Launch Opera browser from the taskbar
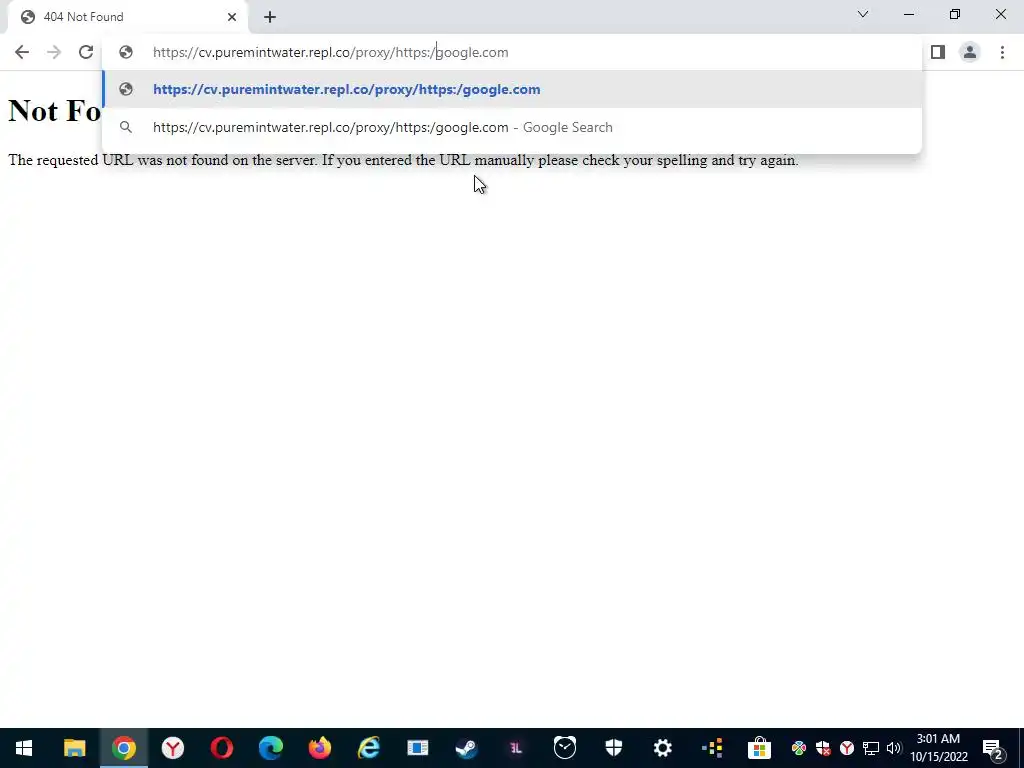Viewport: 1024px width, 768px height. pyautogui.click(x=222, y=748)
